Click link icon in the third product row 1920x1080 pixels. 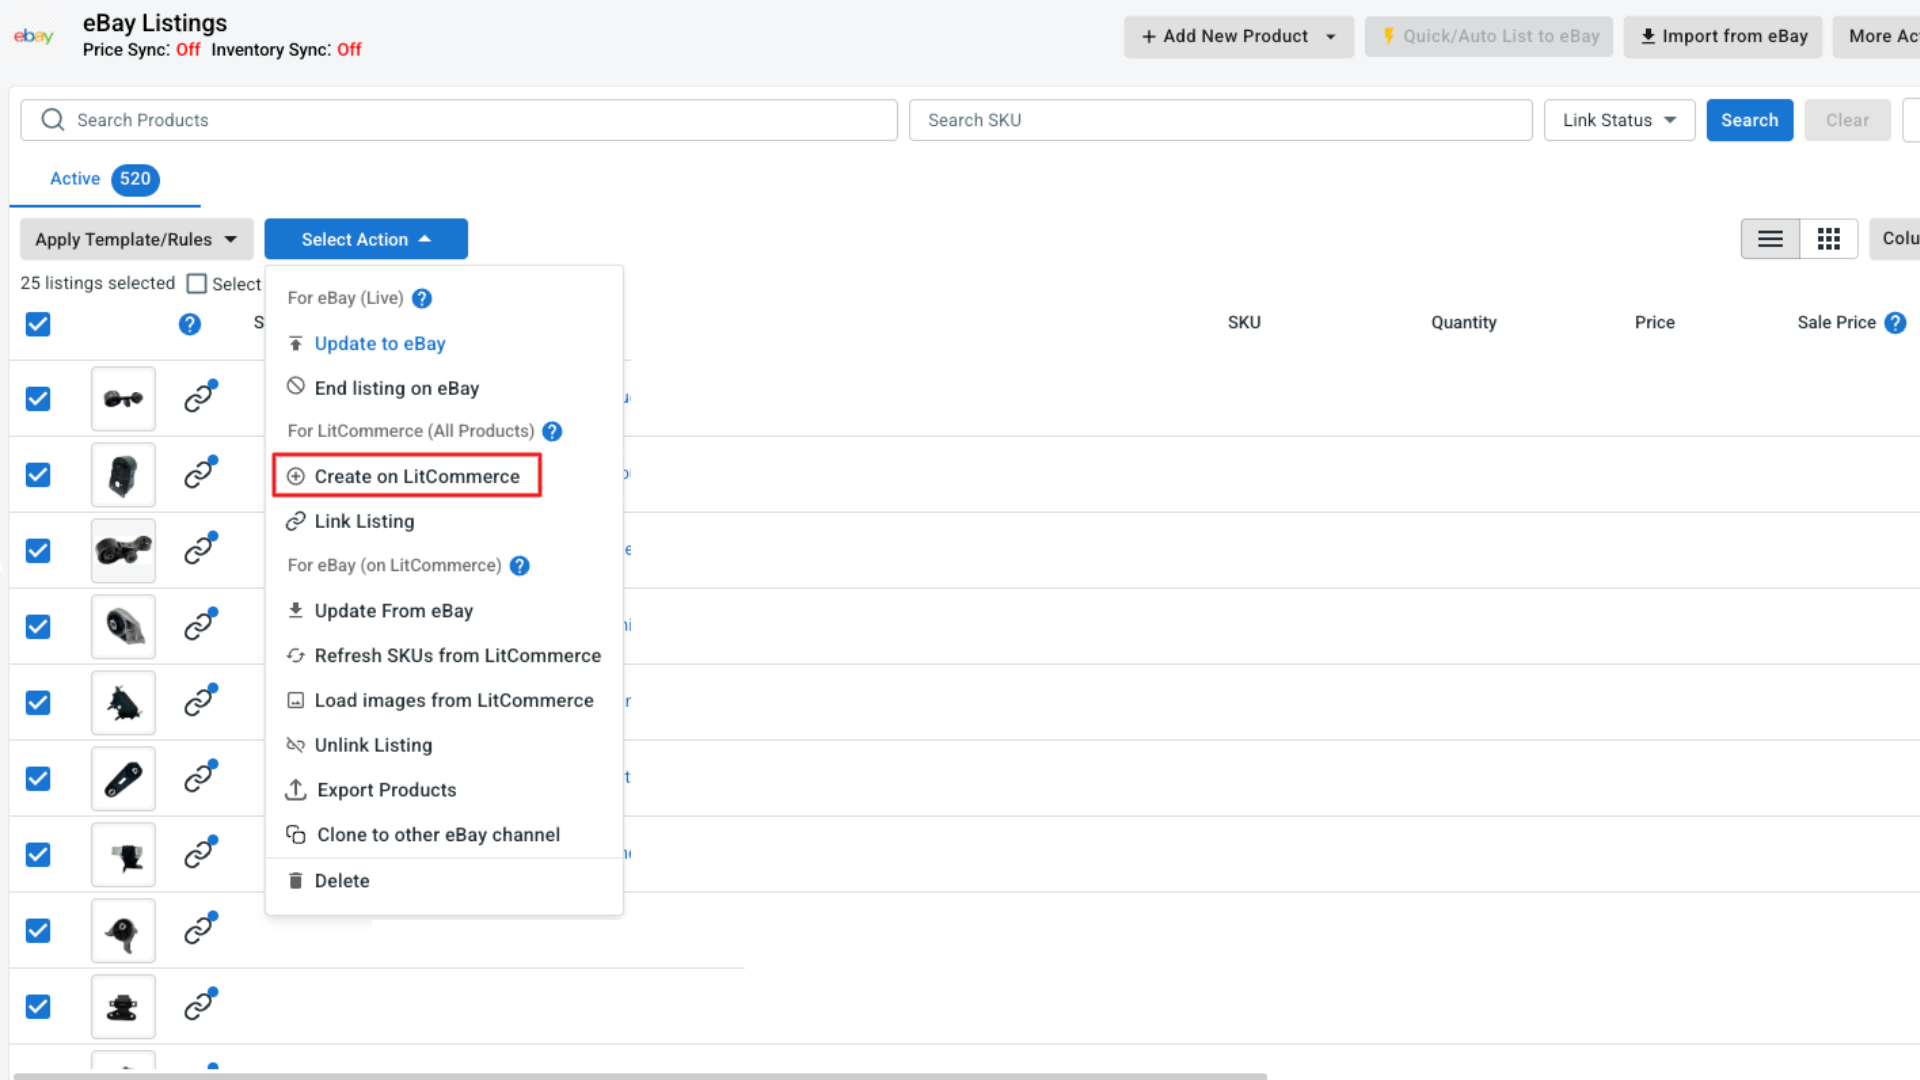(200, 549)
